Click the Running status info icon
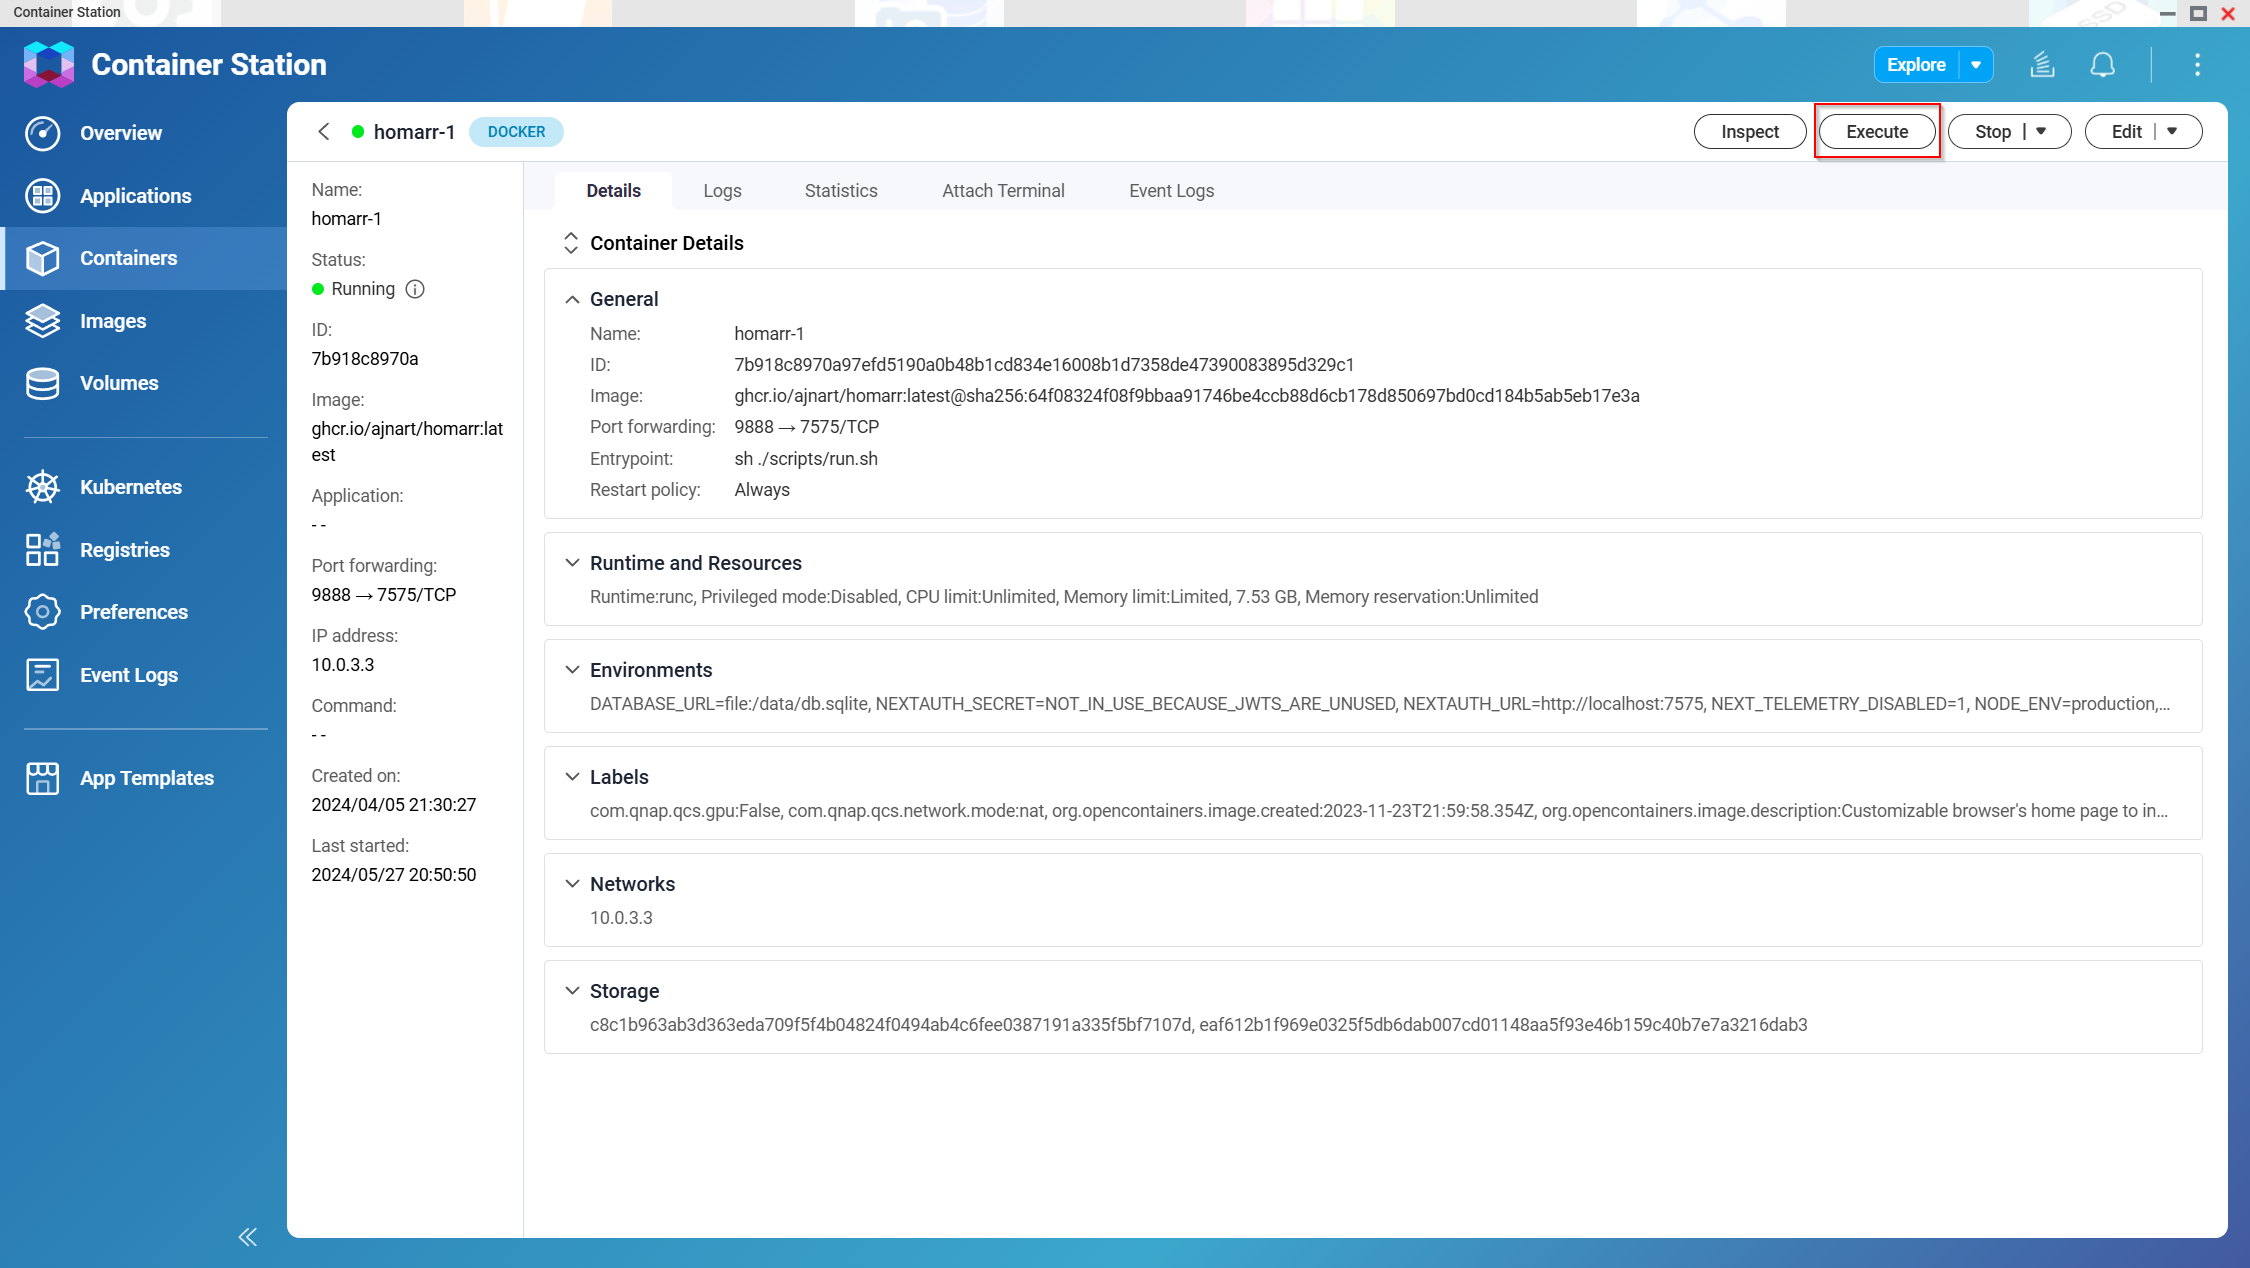This screenshot has height=1268, width=2250. (415, 289)
